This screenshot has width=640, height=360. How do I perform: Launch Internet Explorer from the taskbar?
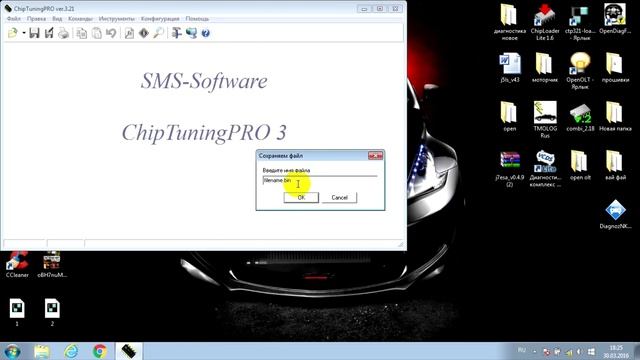pos(71,351)
